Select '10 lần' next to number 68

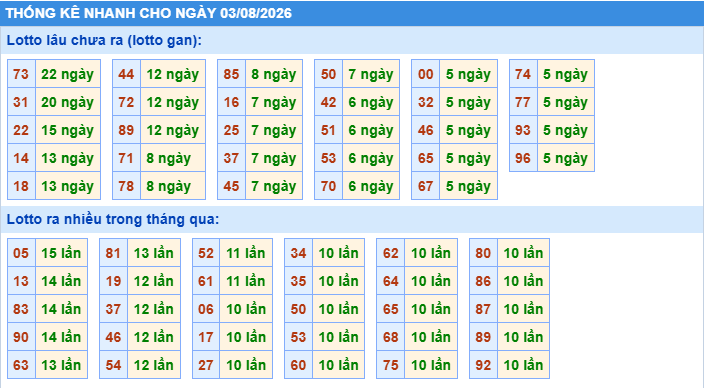click(x=431, y=337)
